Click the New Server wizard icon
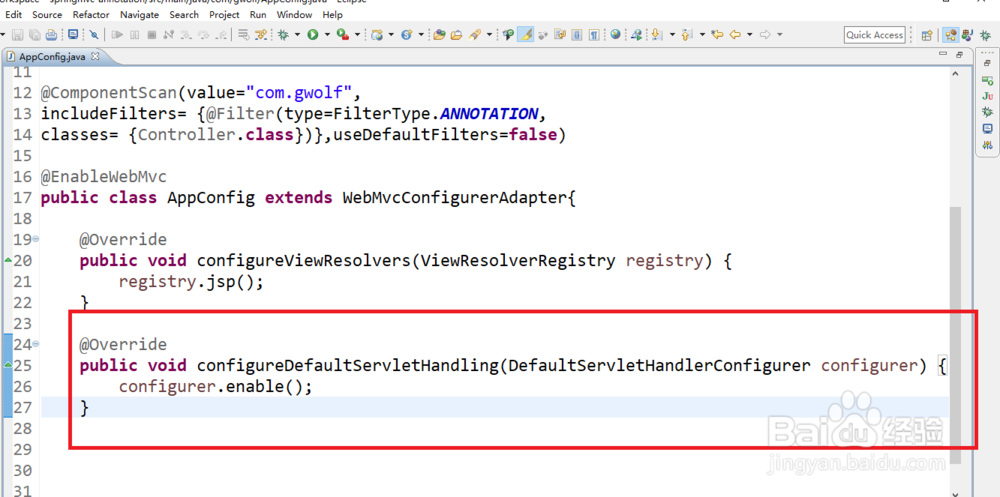The width and height of the screenshot is (1000, 497). 376,35
